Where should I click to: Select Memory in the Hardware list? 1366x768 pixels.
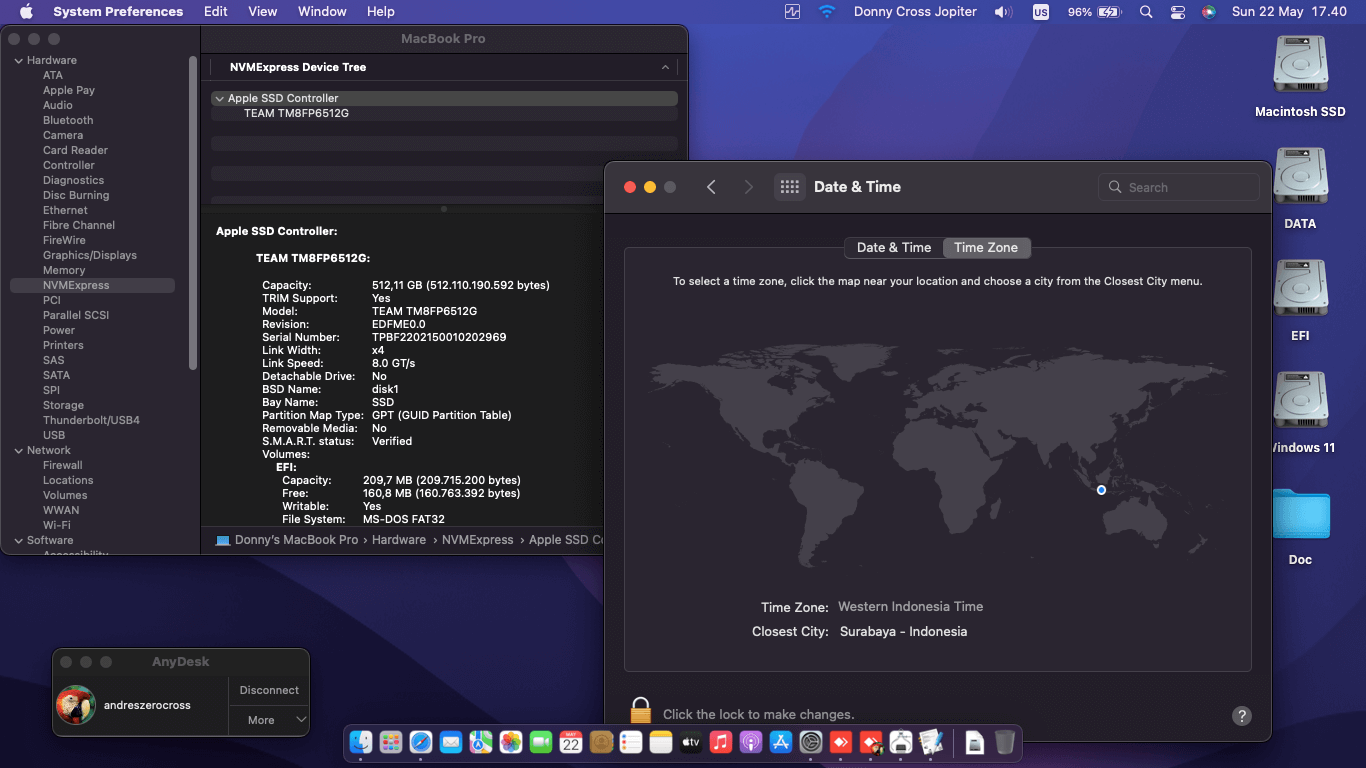[64, 270]
